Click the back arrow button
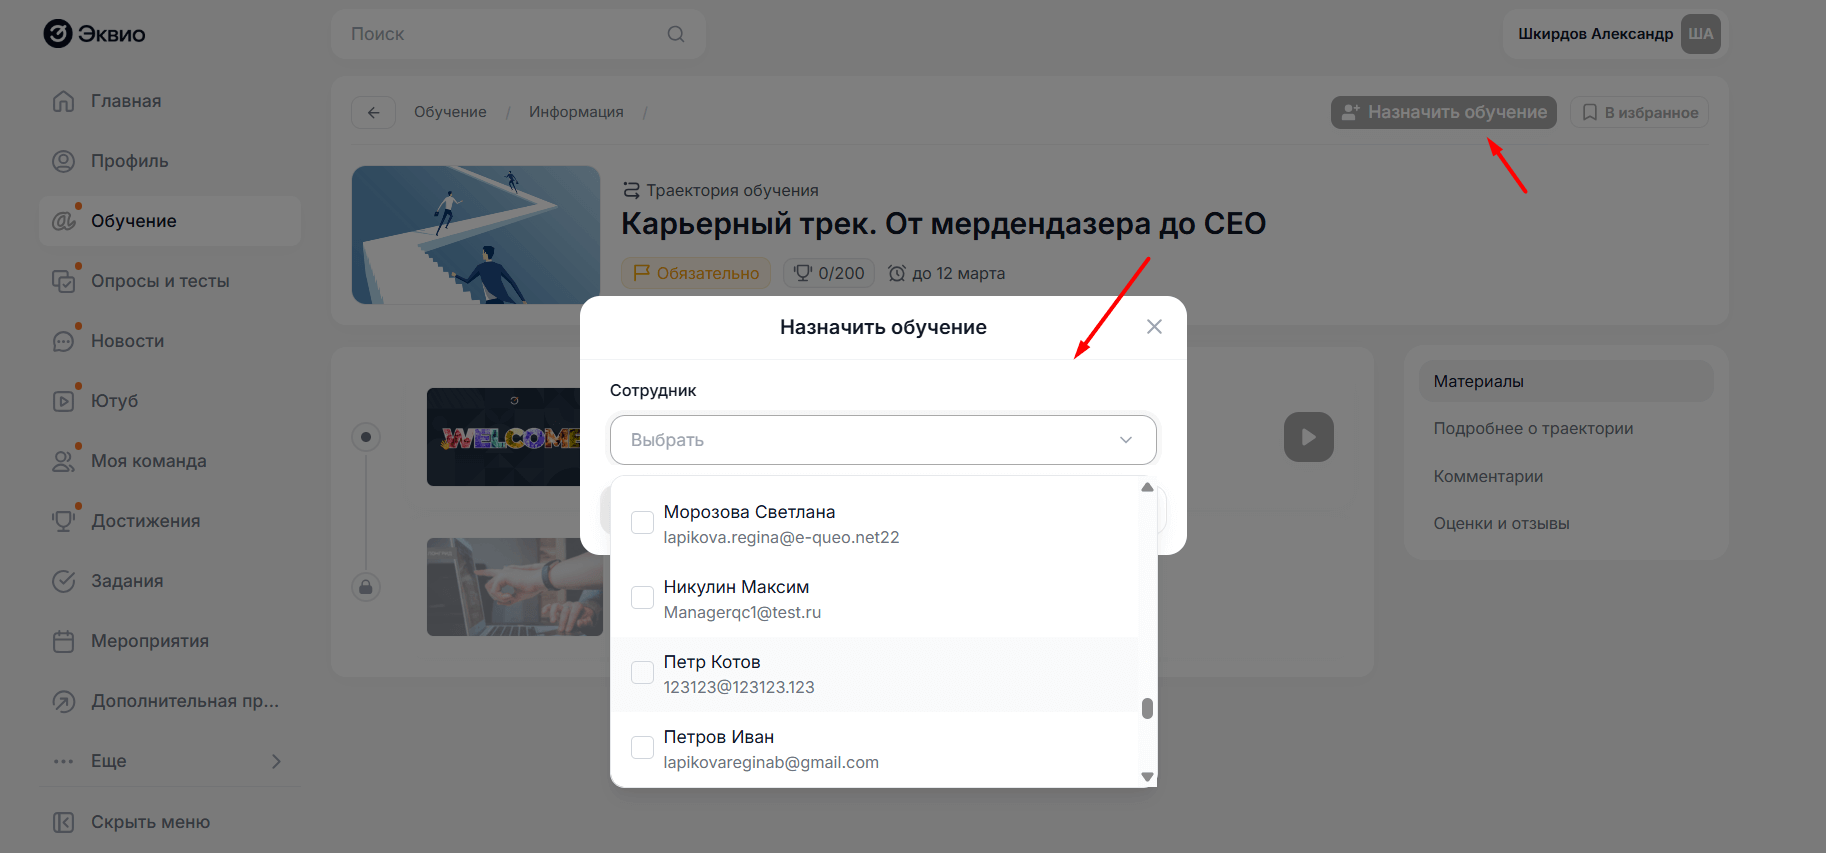The image size is (1826, 853). point(373,112)
